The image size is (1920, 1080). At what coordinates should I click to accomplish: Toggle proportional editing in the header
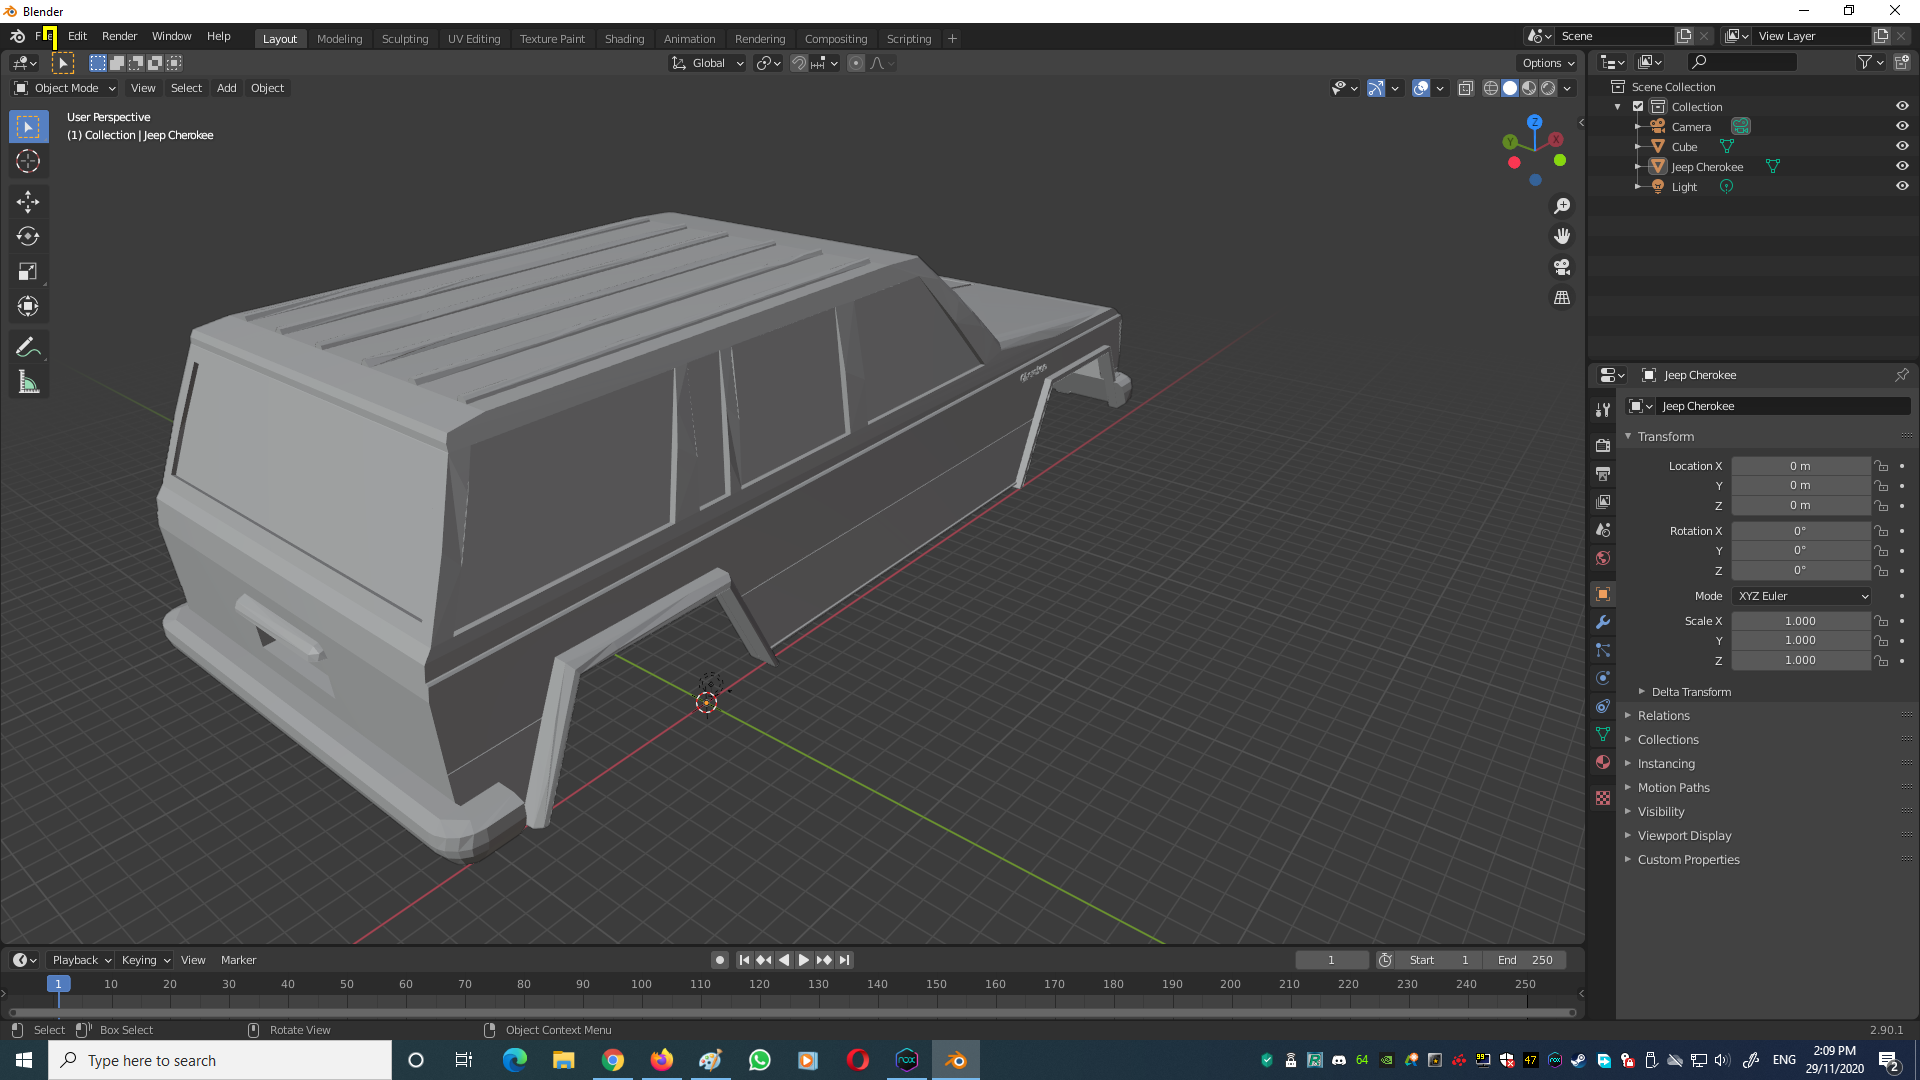(855, 63)
